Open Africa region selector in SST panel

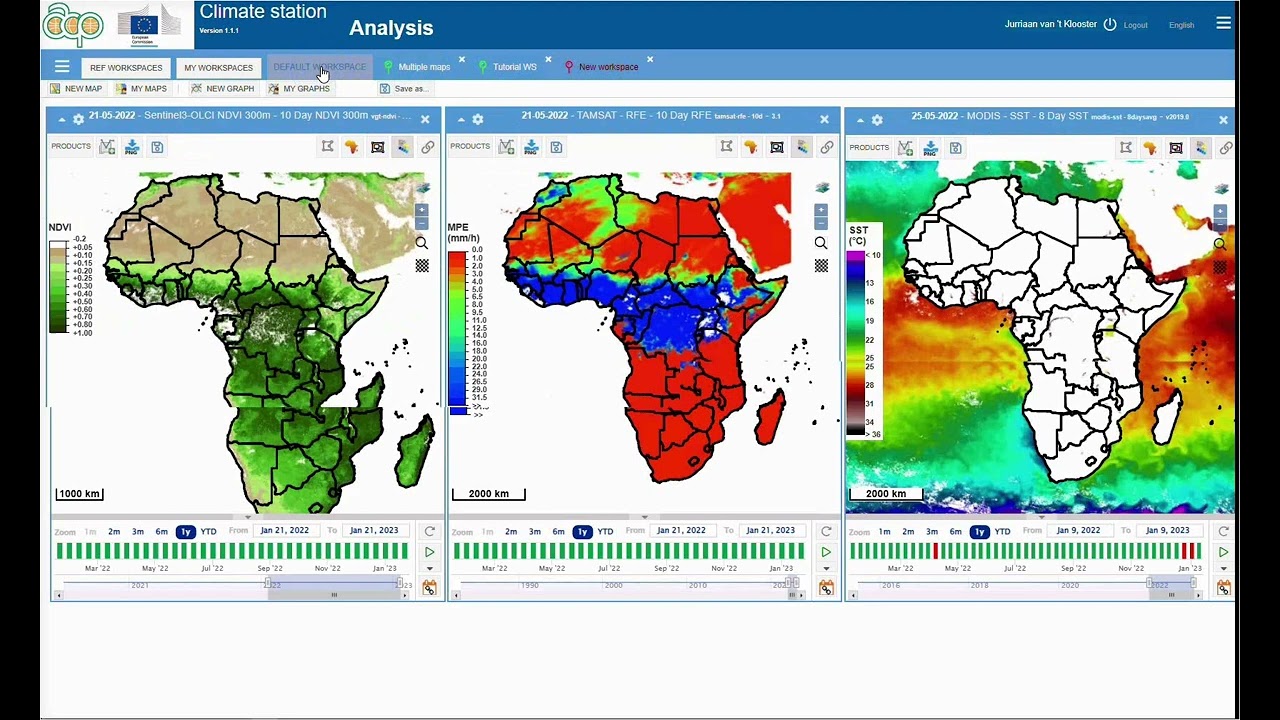coord(1150,148)
